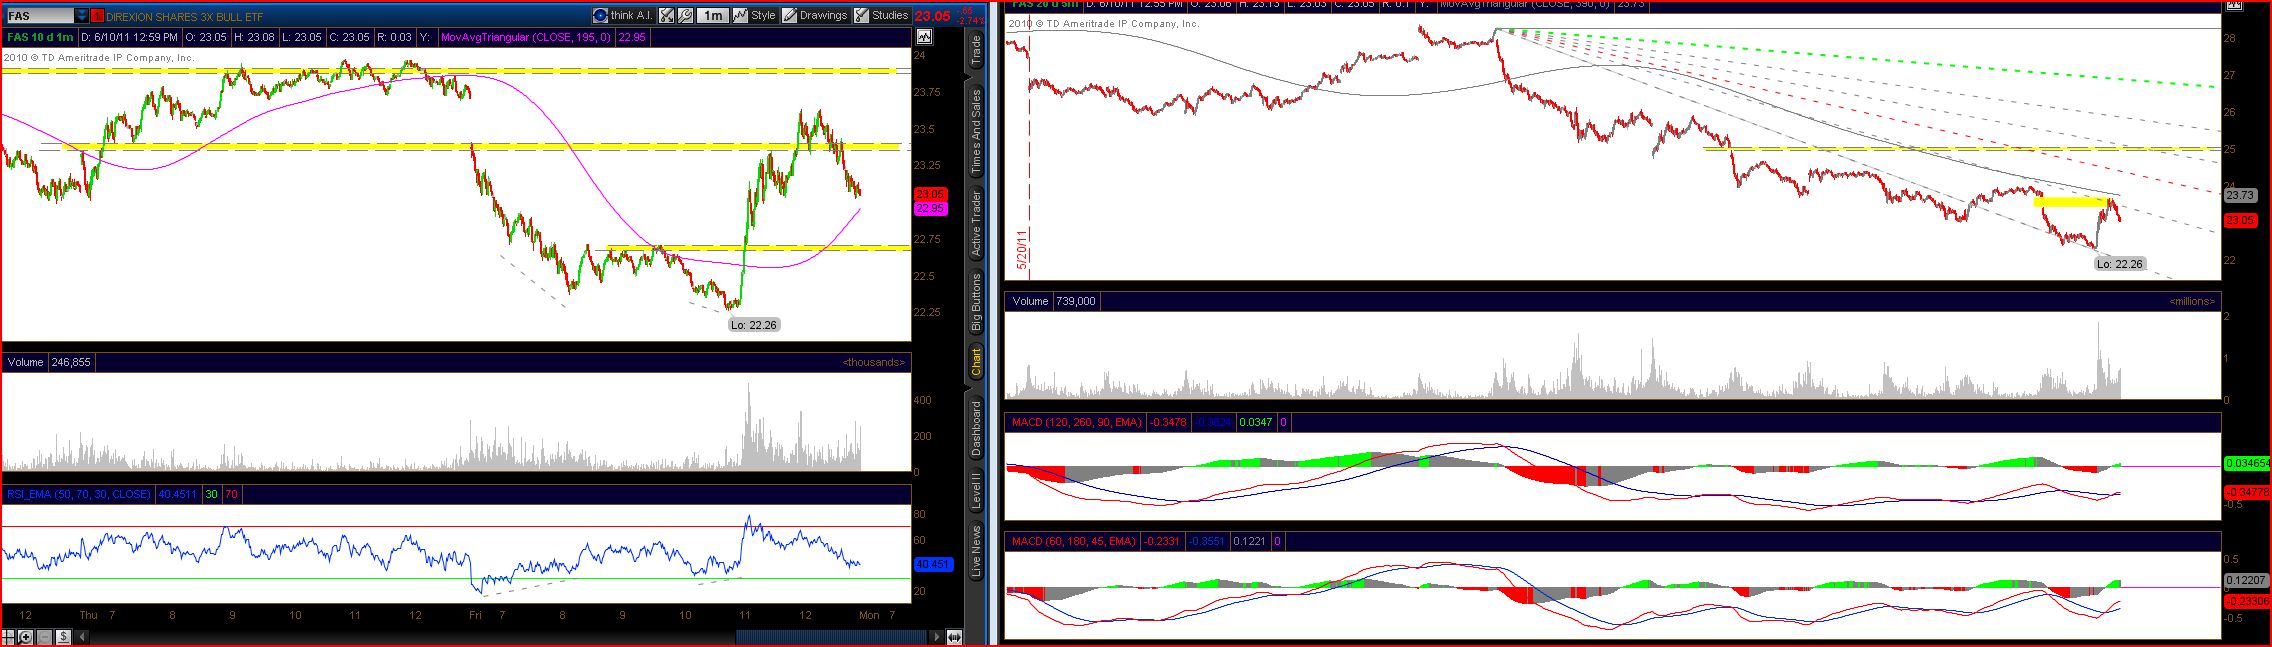Switch to Dashboard side tab
The height and width of the screenshot is (647, 2272).
point(976,428)
